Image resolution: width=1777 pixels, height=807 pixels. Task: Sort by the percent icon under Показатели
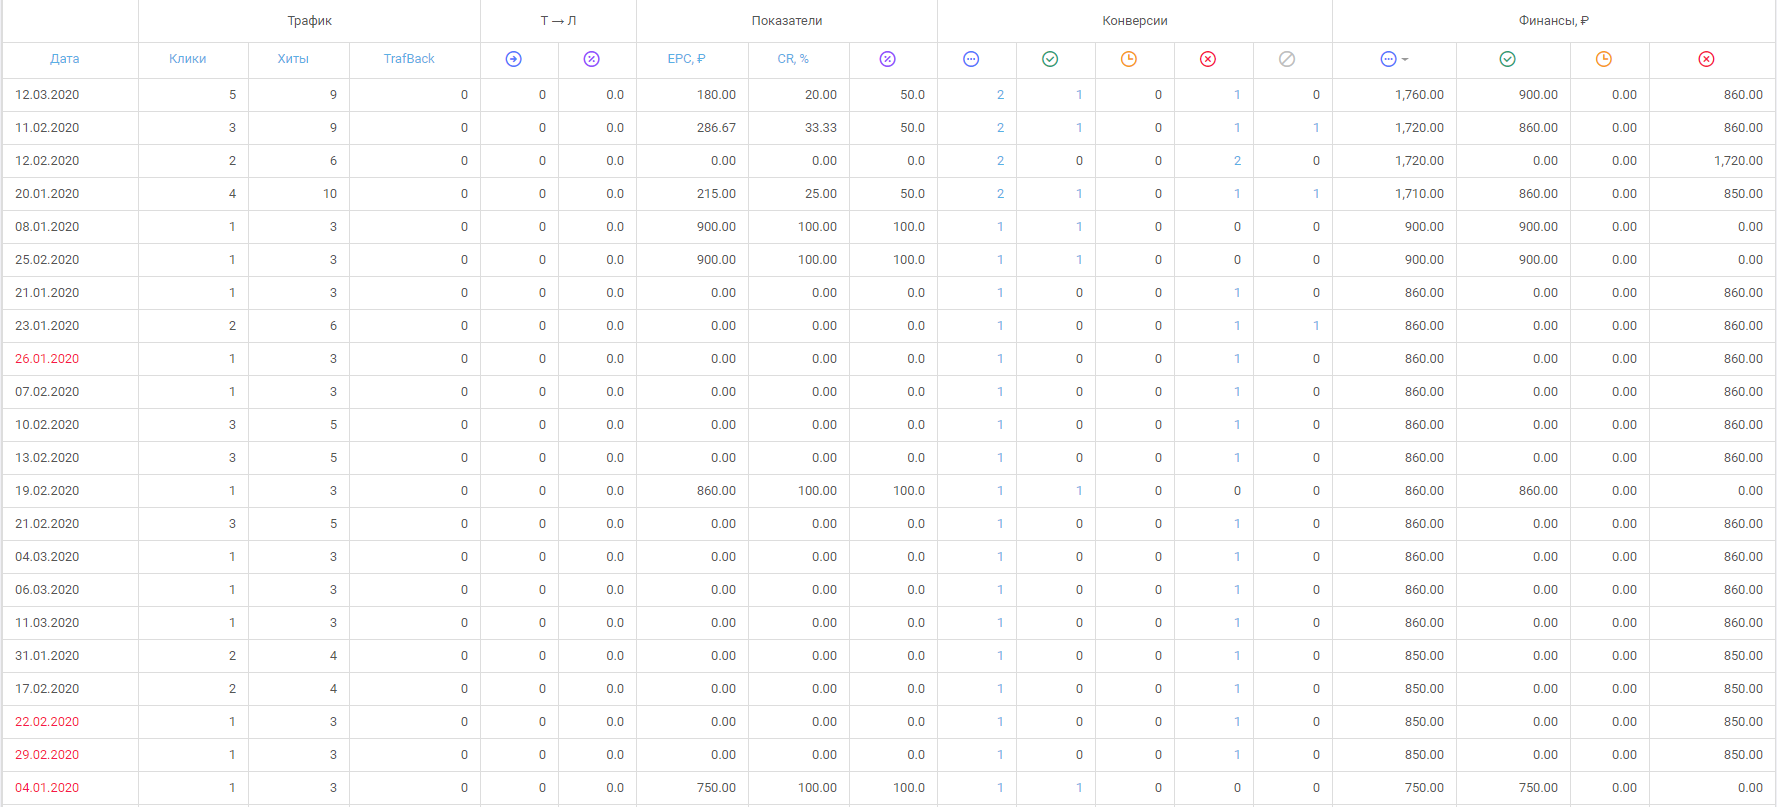pyautogui.click(x=888, y=59)
